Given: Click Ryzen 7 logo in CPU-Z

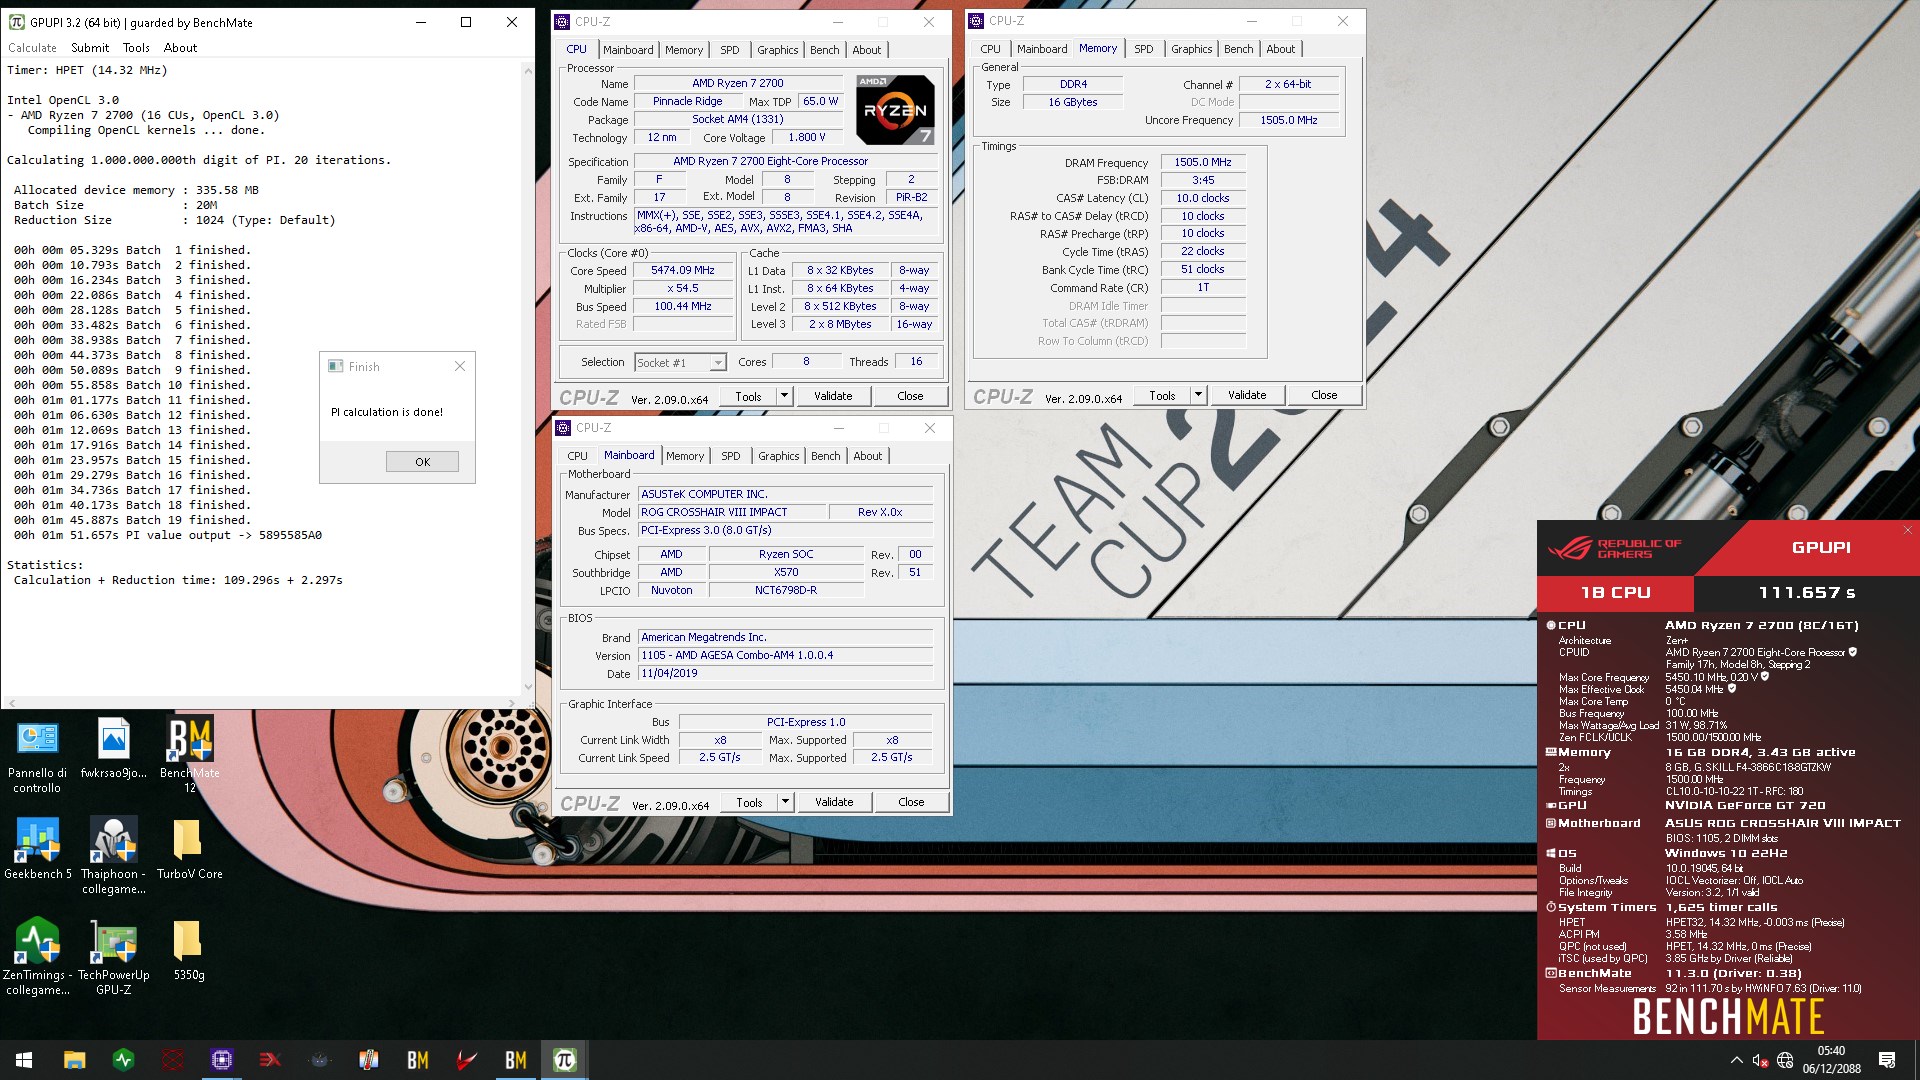Looking at the screenshot, I should pos(895,110).
